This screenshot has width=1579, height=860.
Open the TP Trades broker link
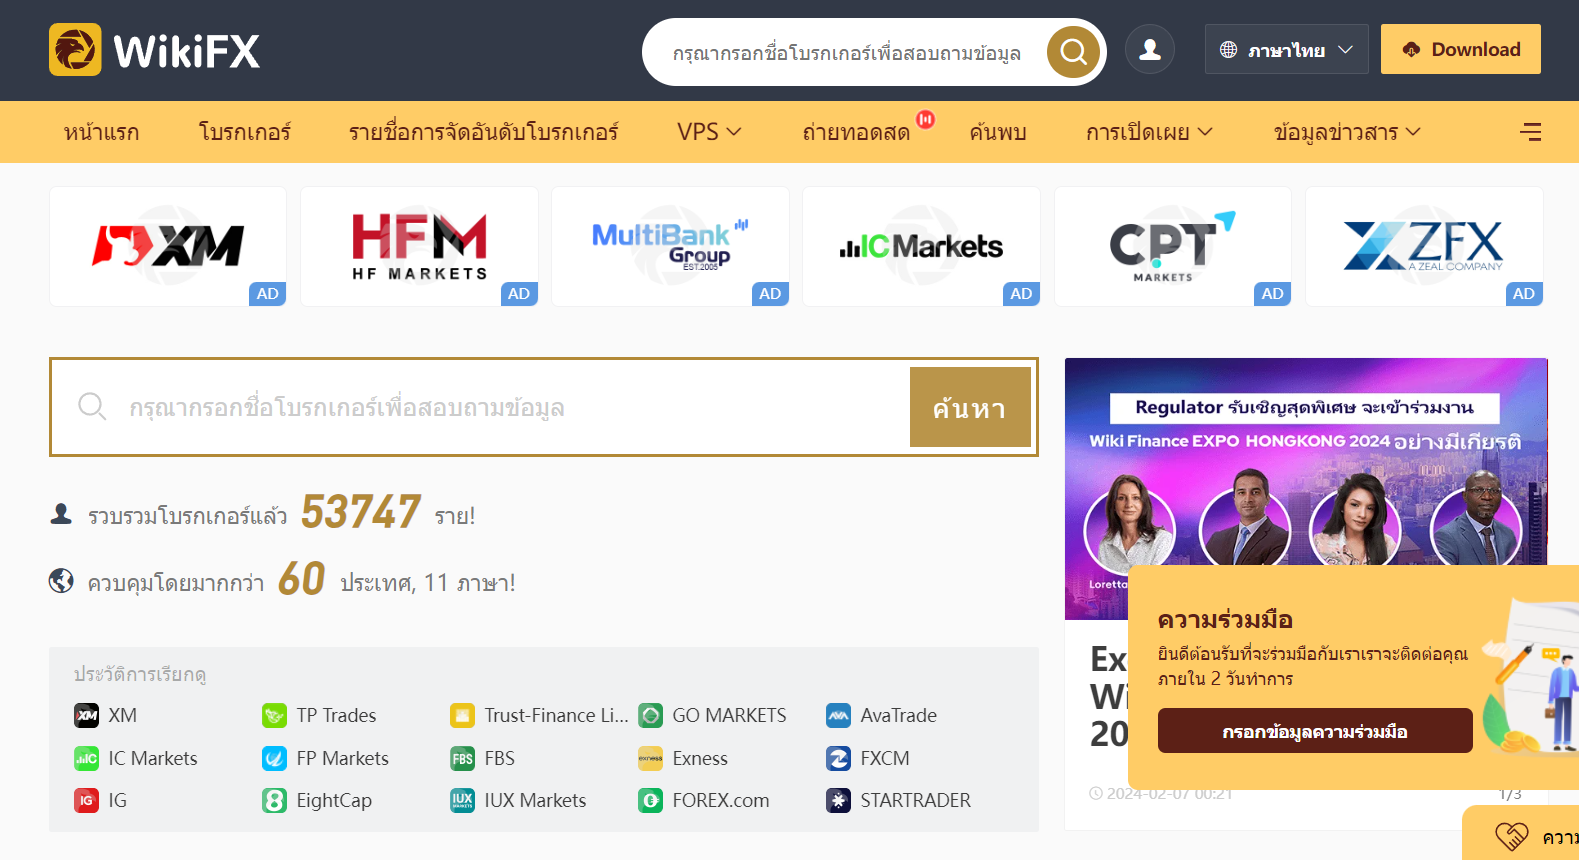point(336,715)
